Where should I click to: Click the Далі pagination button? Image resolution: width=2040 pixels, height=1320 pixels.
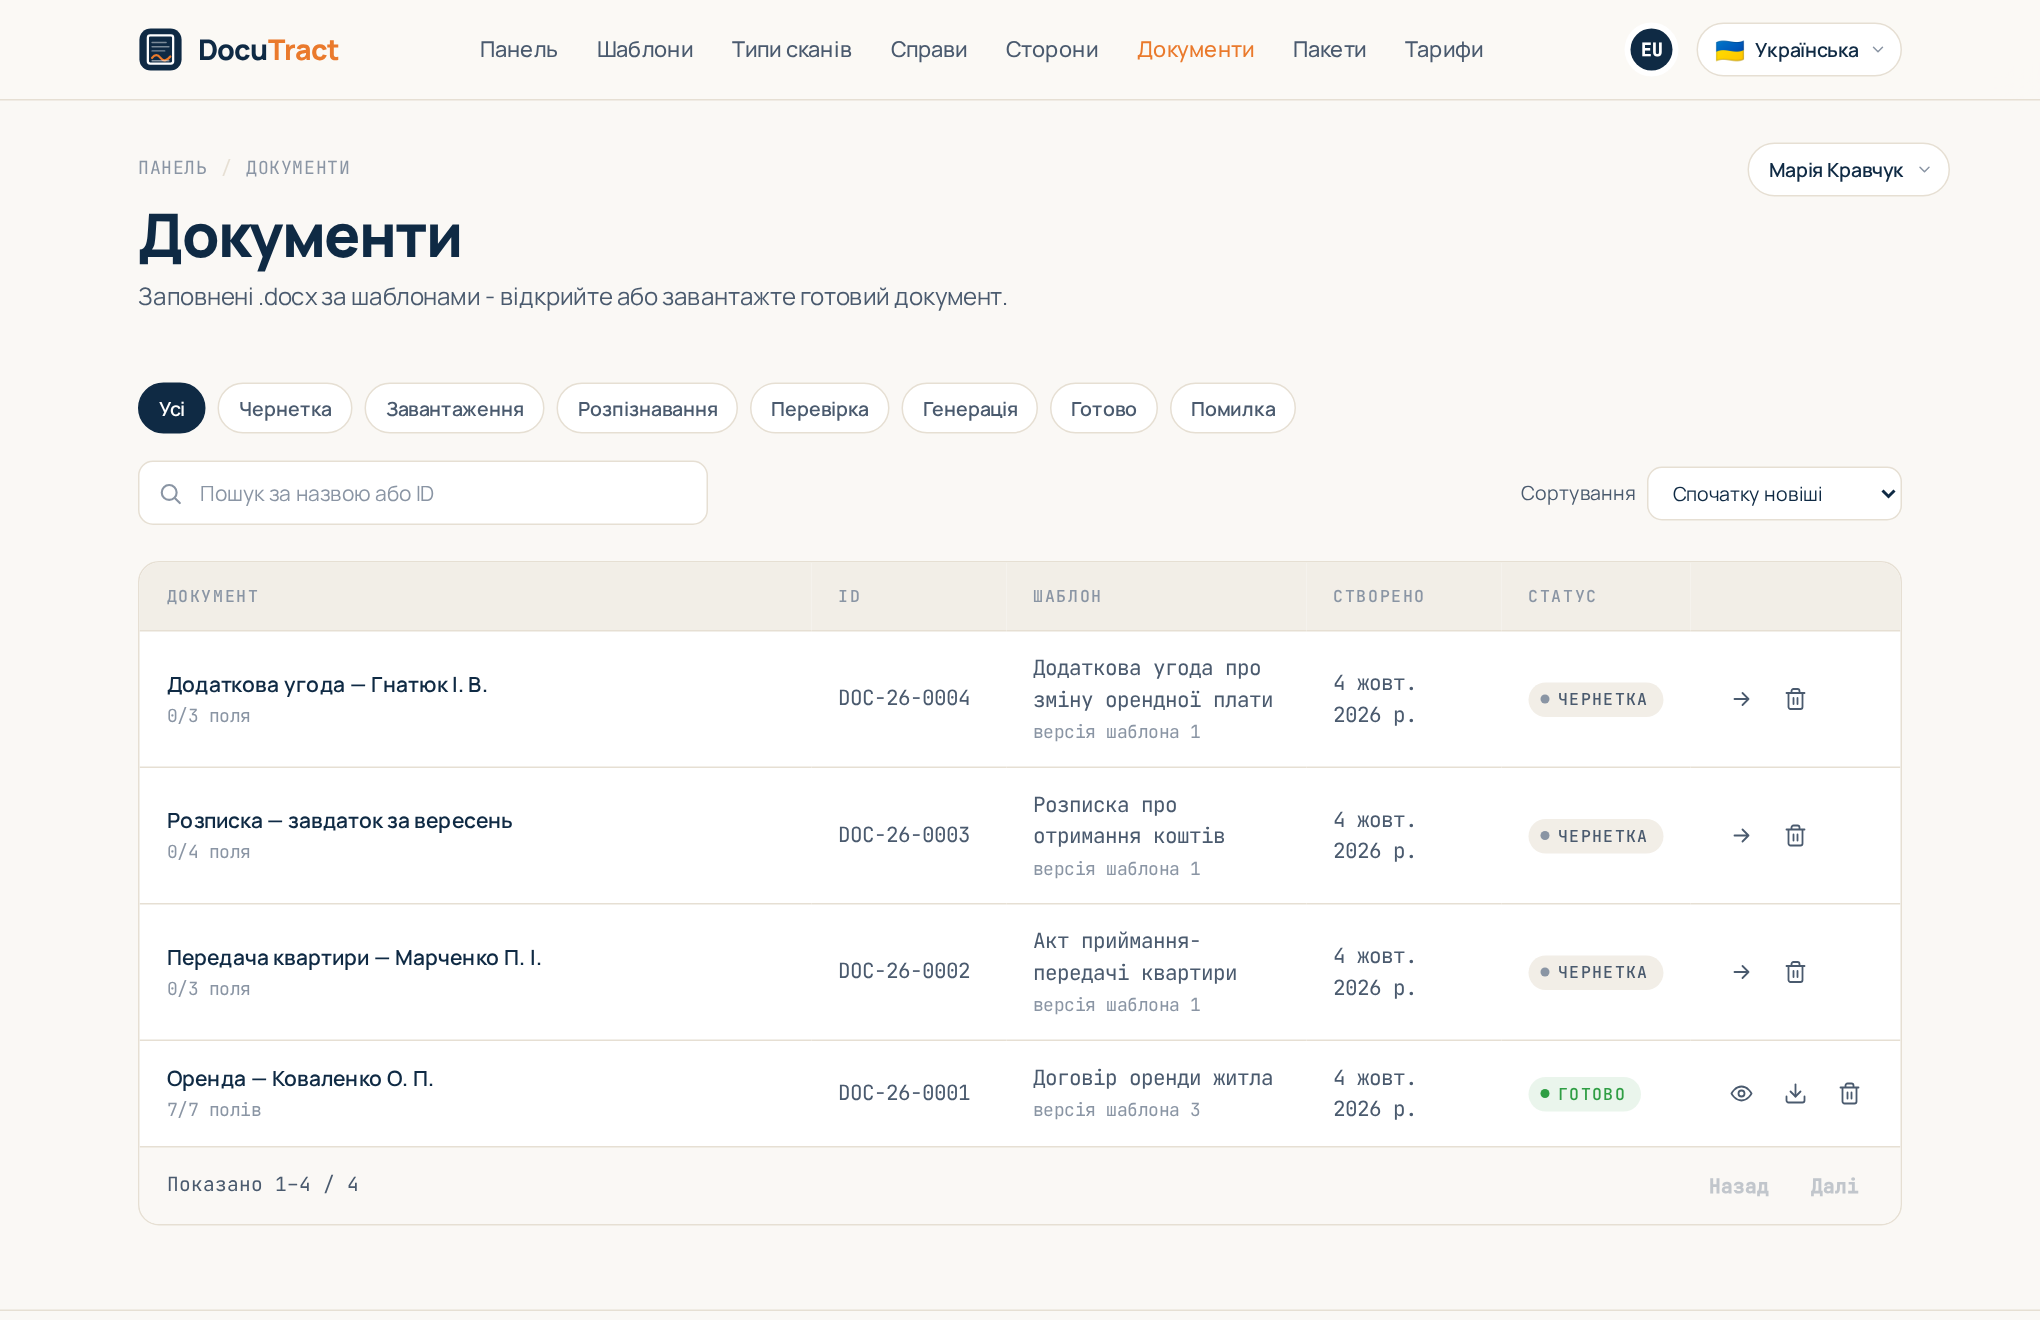[x=1834, y=1186]
